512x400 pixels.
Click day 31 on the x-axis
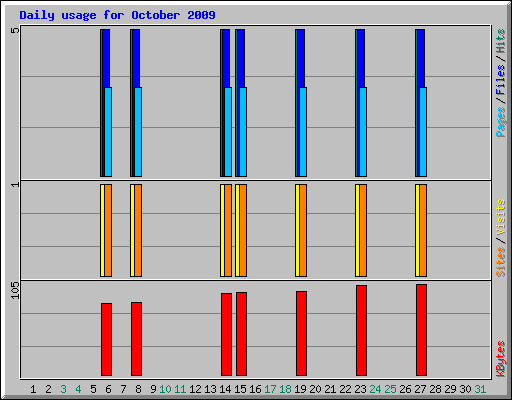click(480, 389)
